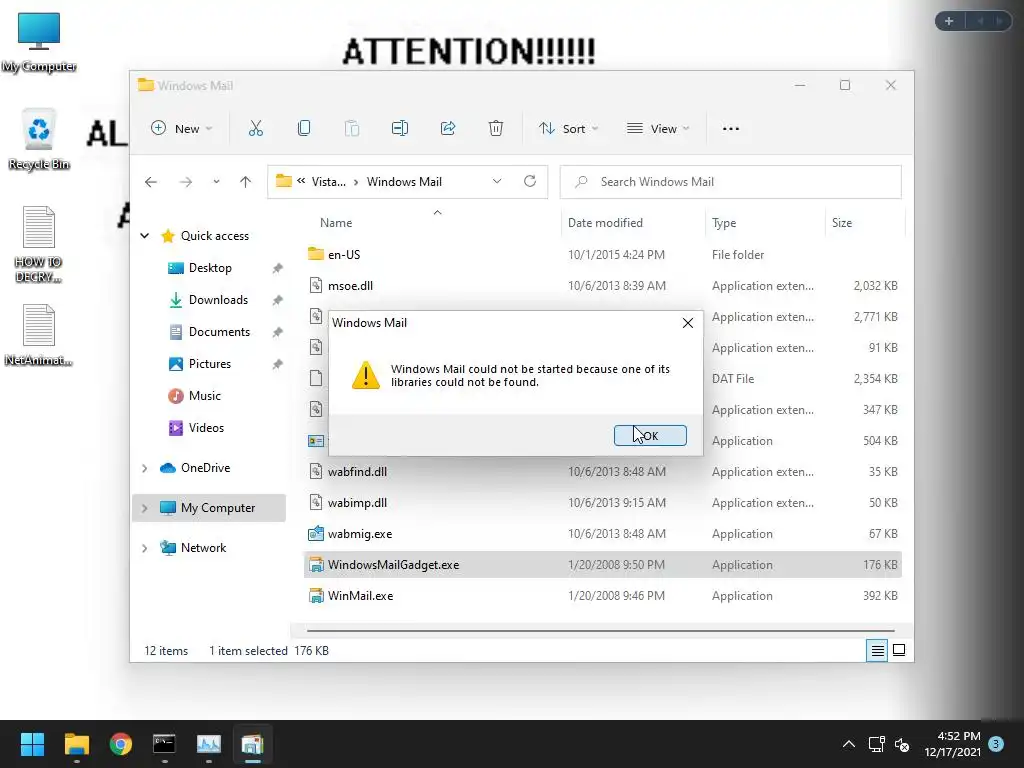Viewport: 1024px width, 768px height.
Task: Open My Computer desktop icon
Action: [x=39, y=42]
